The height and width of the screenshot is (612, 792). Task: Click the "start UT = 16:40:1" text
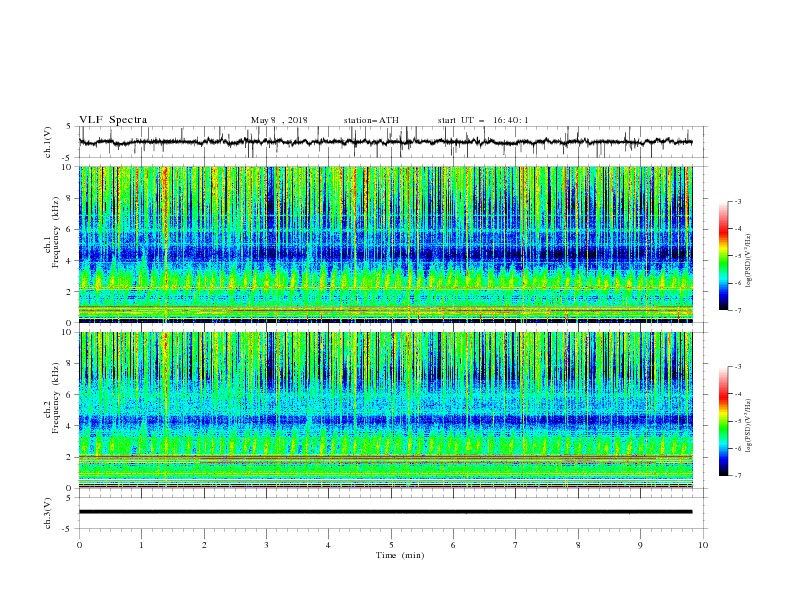(483, 120)
